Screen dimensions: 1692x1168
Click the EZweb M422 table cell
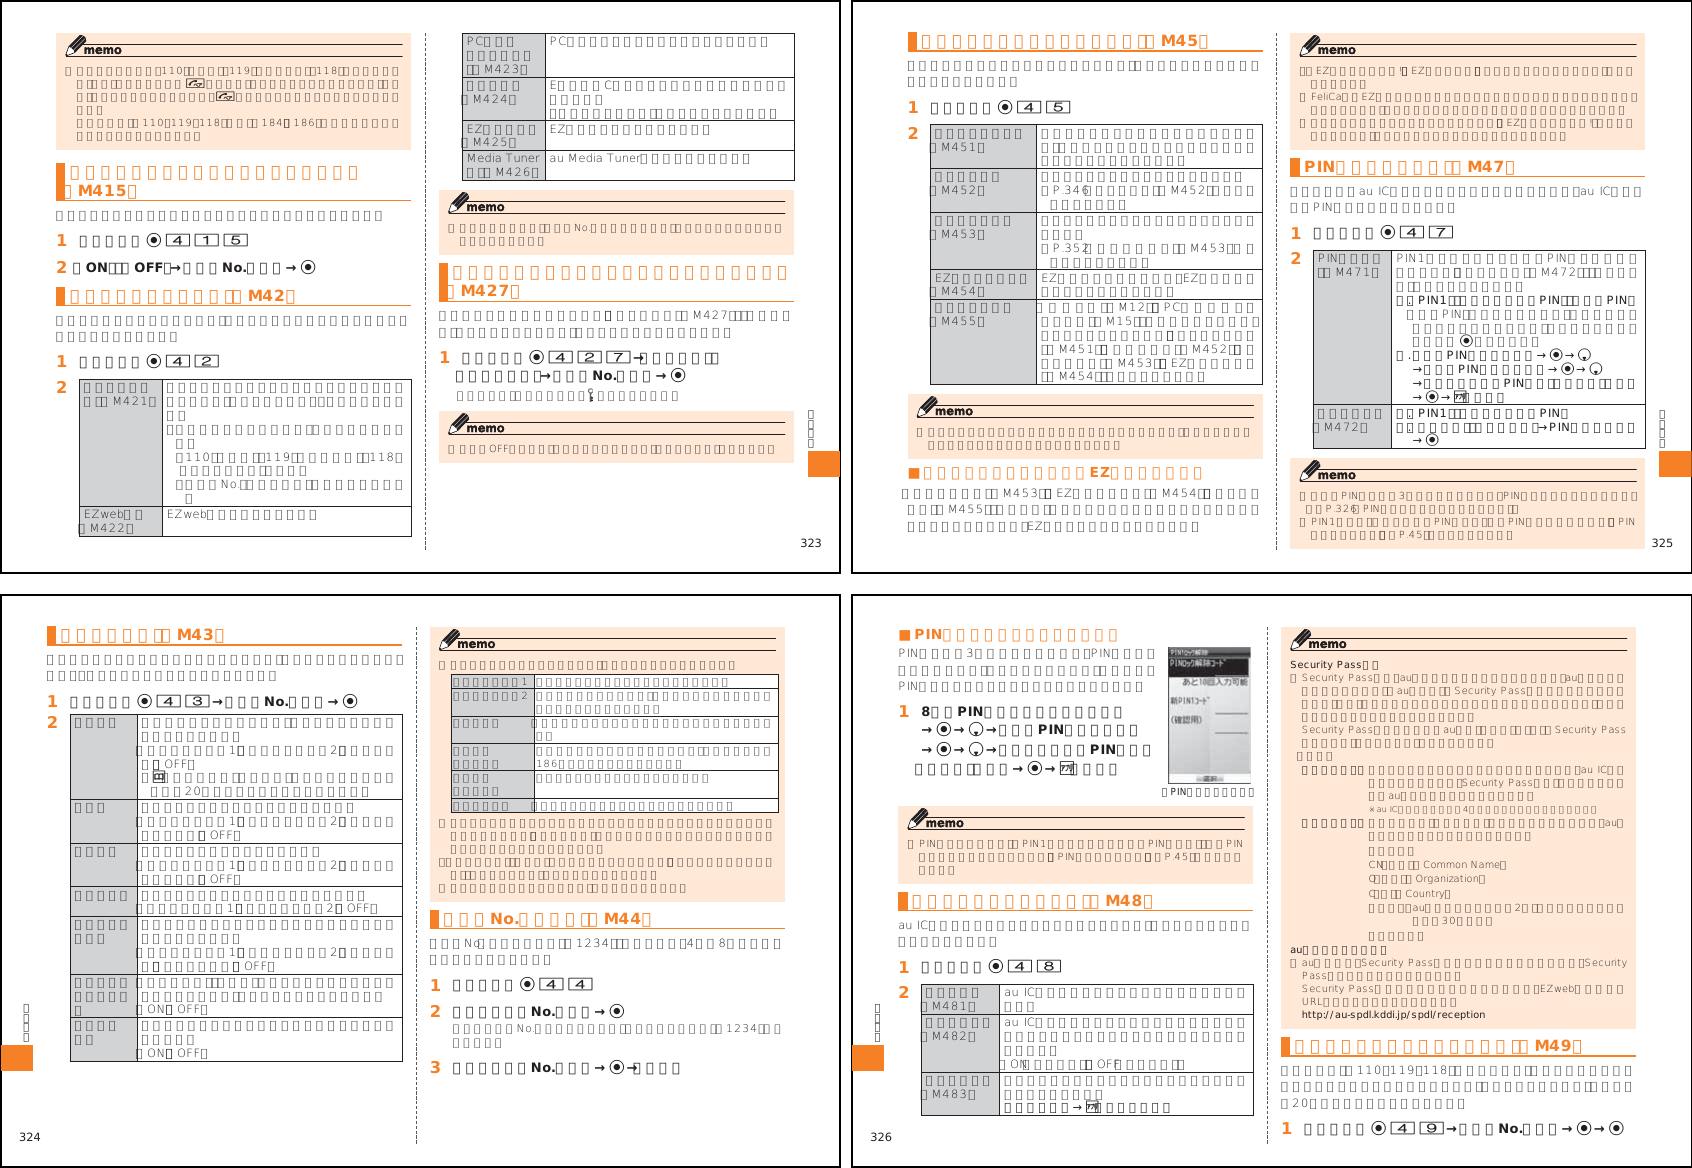click(x=121, y=521)
